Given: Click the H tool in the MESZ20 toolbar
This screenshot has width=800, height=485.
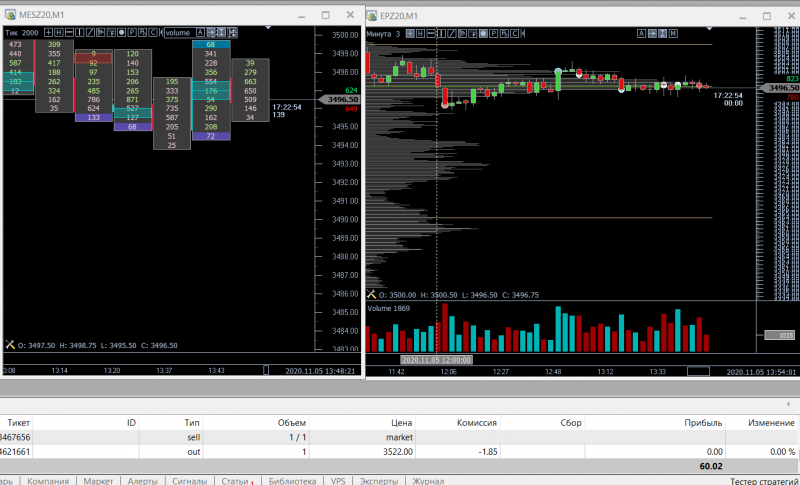Looking at the screenshot, I should tap(59, 33).
